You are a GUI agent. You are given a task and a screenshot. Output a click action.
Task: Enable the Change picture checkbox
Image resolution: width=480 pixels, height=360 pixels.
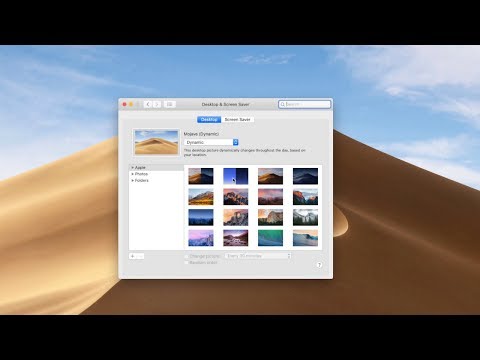[x=186, y=256]
